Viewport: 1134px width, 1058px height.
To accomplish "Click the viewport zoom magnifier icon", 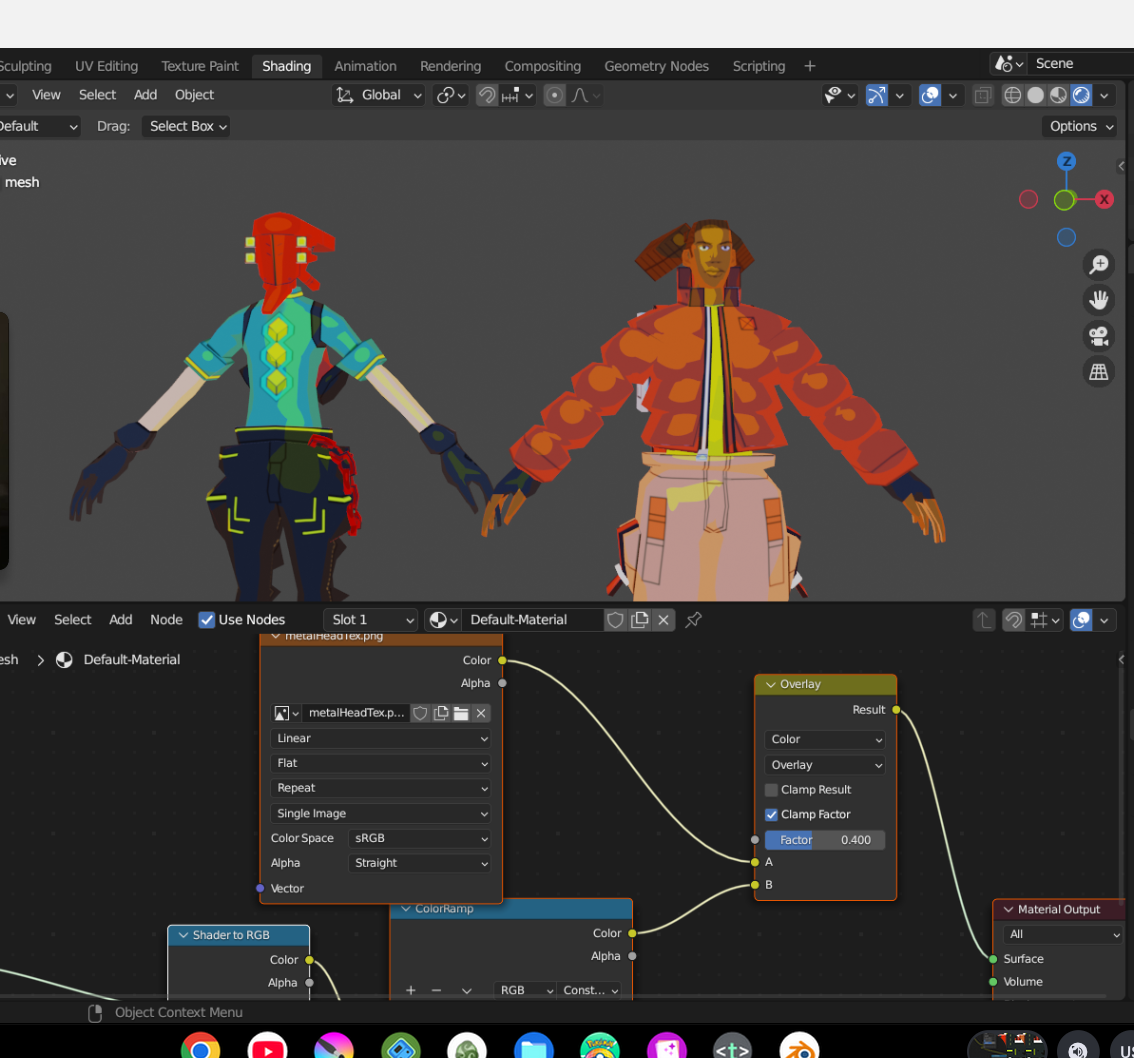I will (1098, 265).
